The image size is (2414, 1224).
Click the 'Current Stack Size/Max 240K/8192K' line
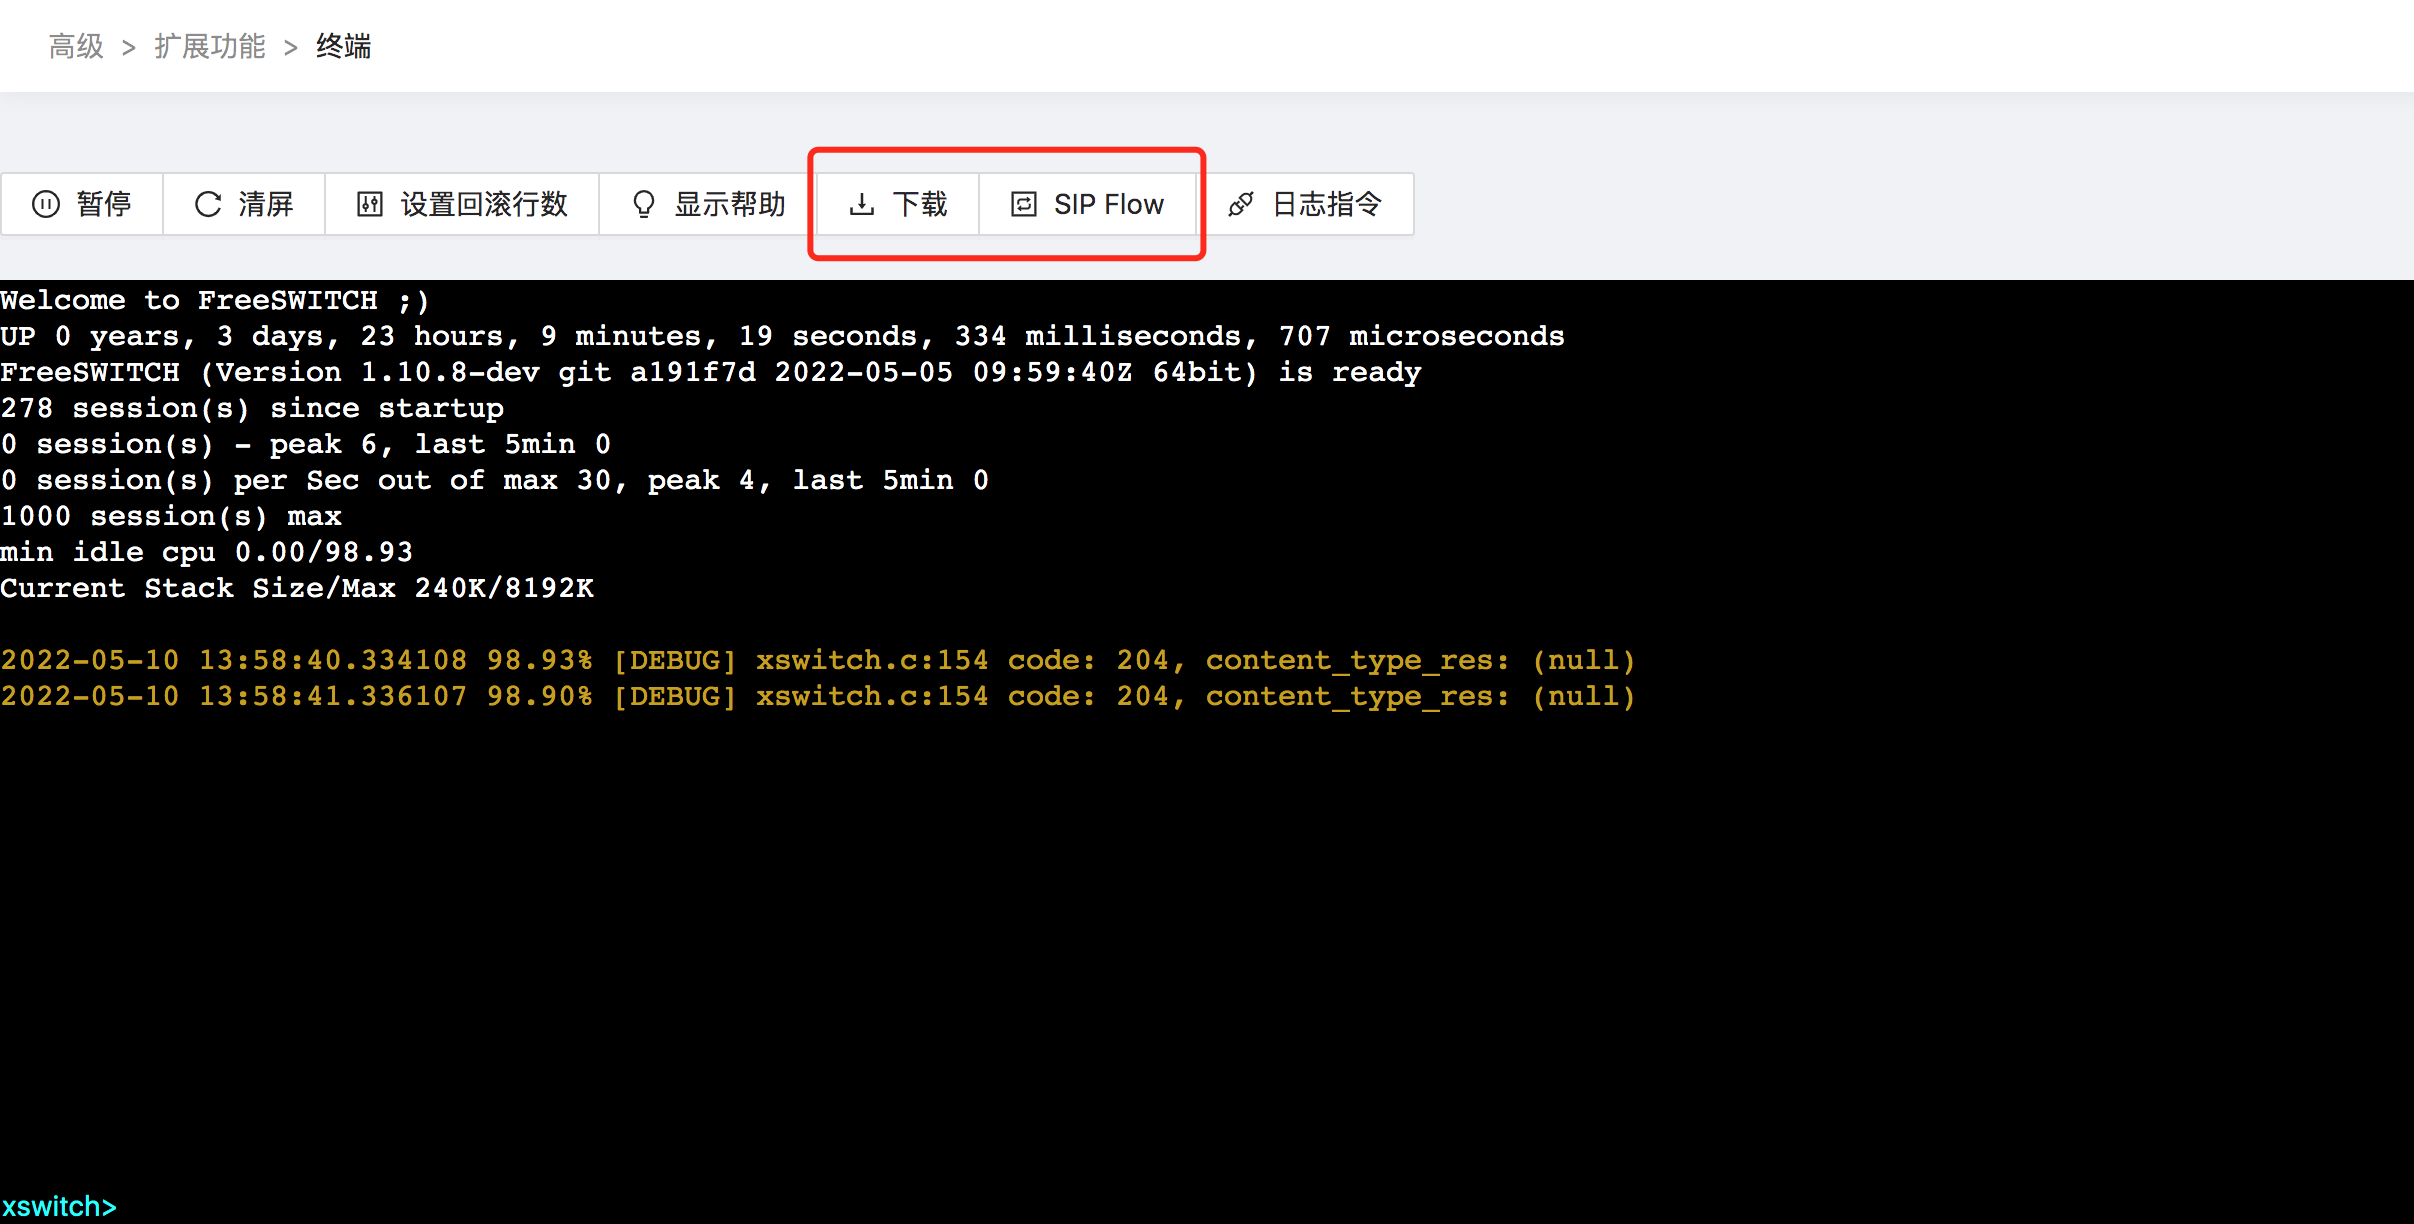pos(297,588)
